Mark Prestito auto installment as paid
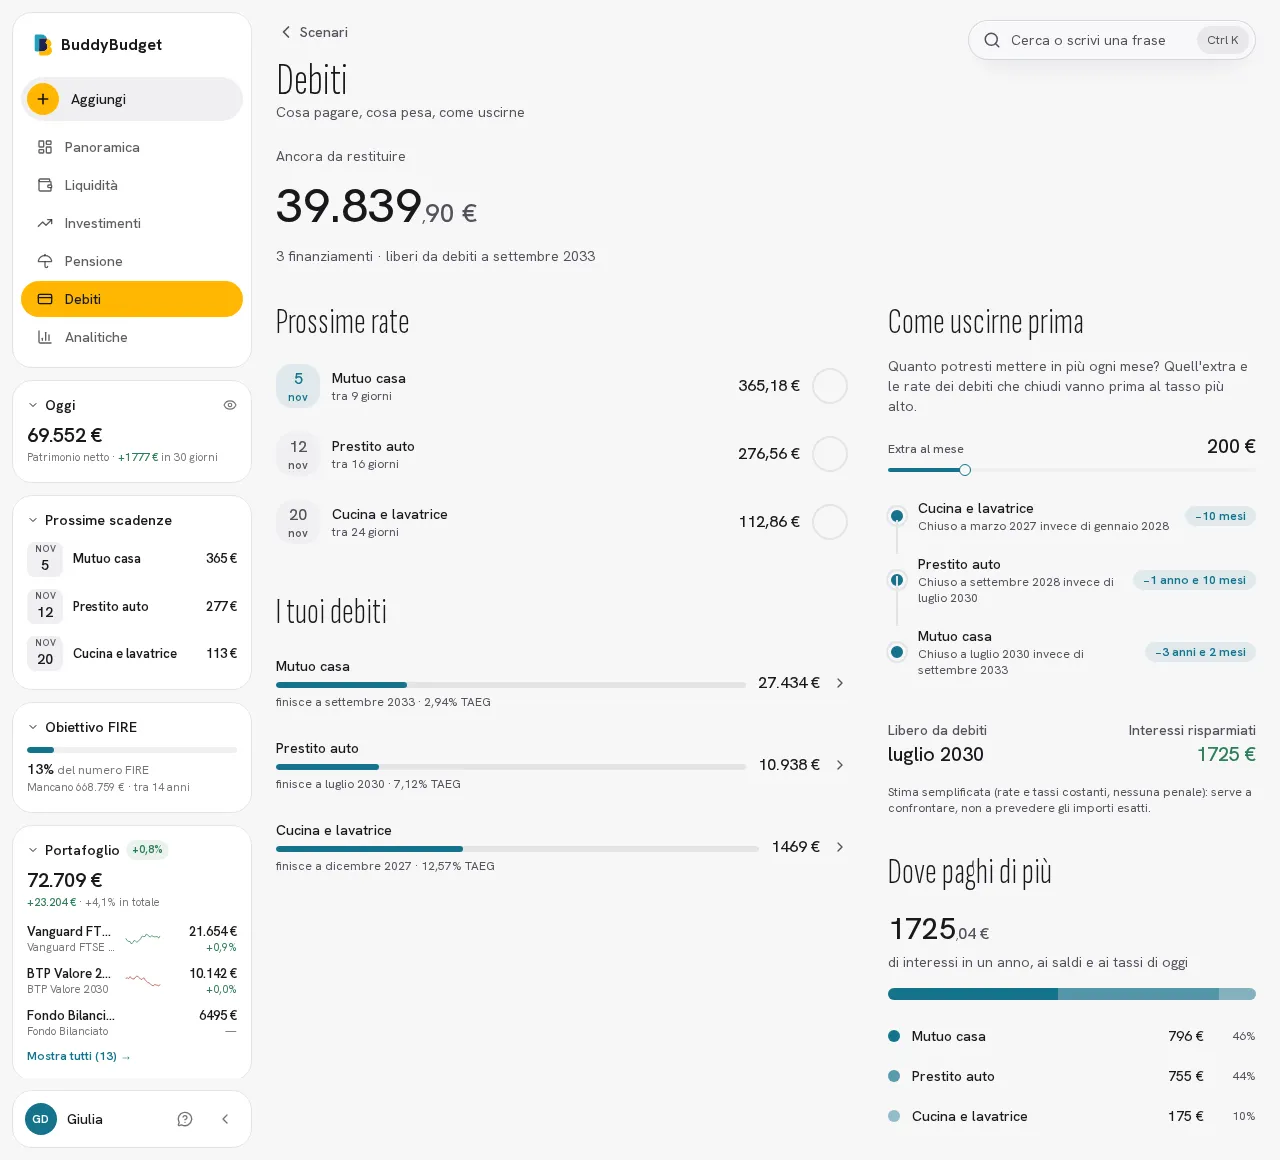The height and width of the screenshot is (1160, 1280). [830, 454]
